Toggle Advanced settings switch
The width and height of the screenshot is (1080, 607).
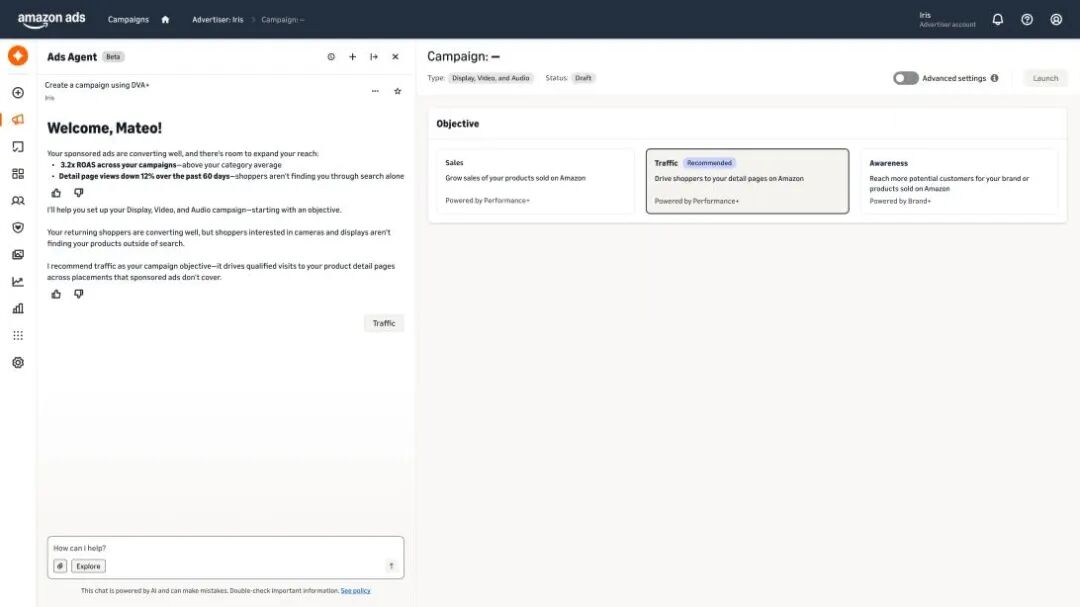(906, 78)
